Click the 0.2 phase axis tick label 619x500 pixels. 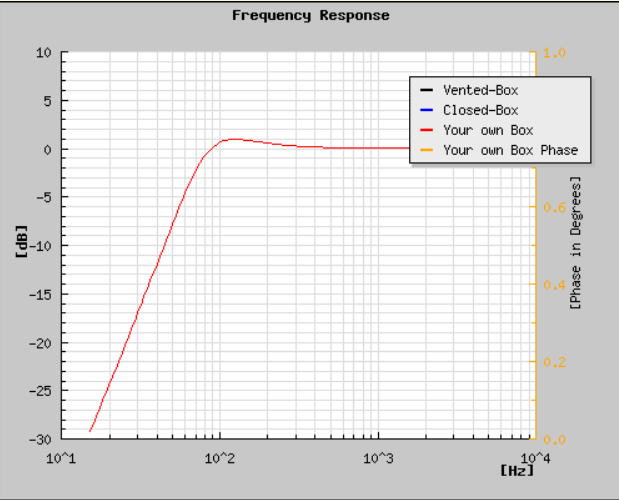pos(554,362)
